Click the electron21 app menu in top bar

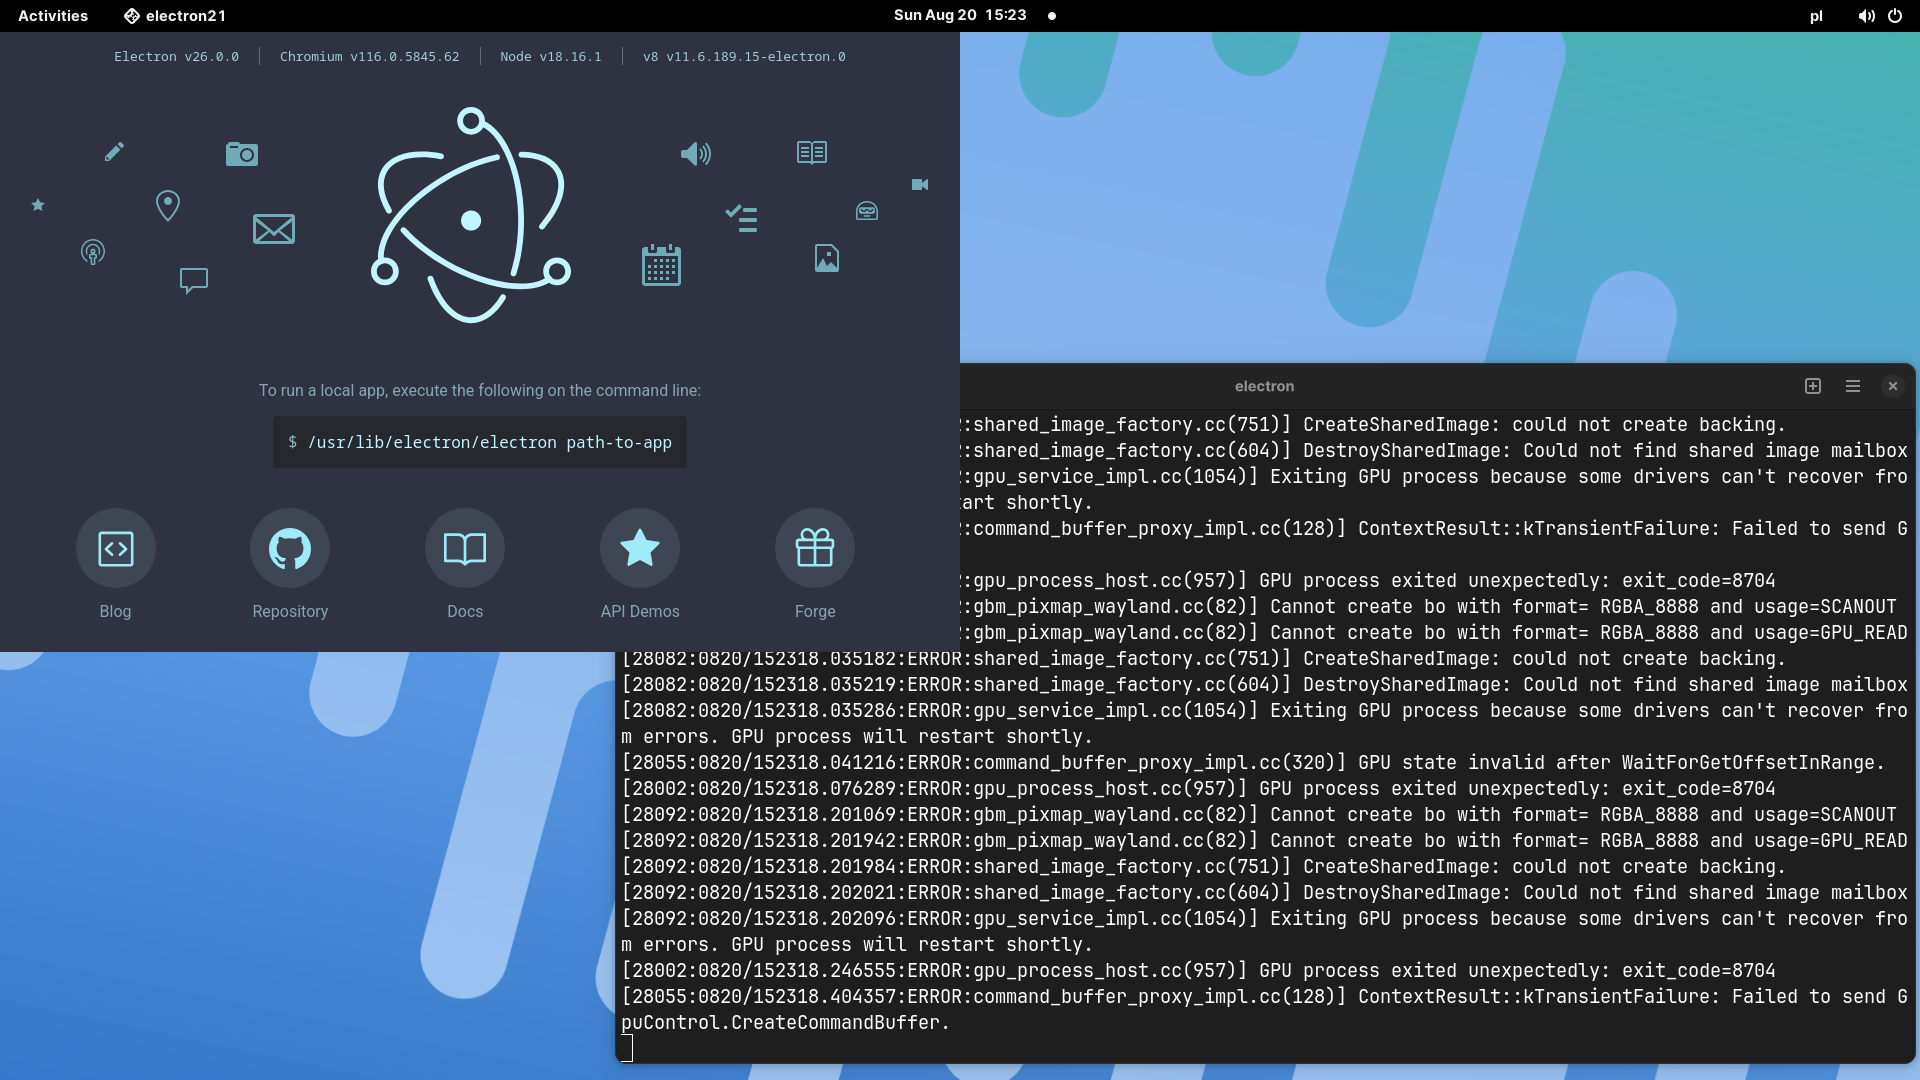click(x=174, y=16)
